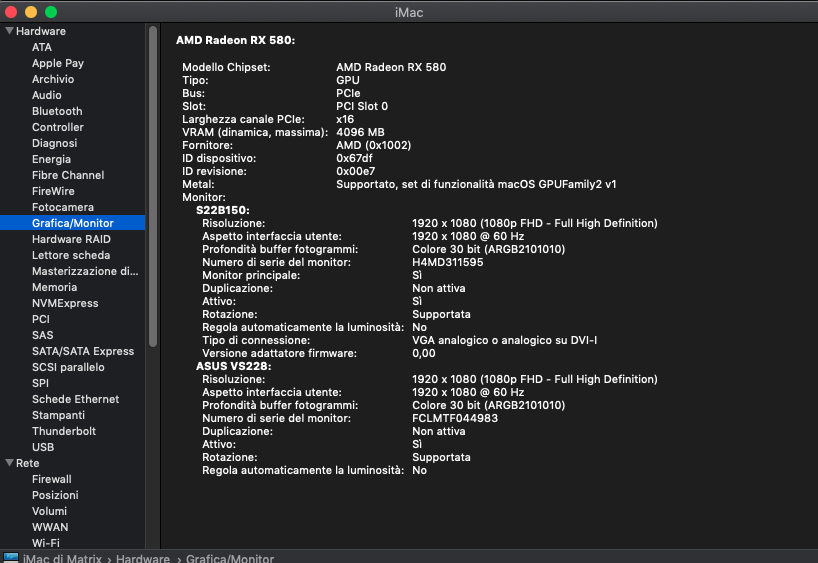
Task: Select SAS in the sidebar
Action: [42, 335]
